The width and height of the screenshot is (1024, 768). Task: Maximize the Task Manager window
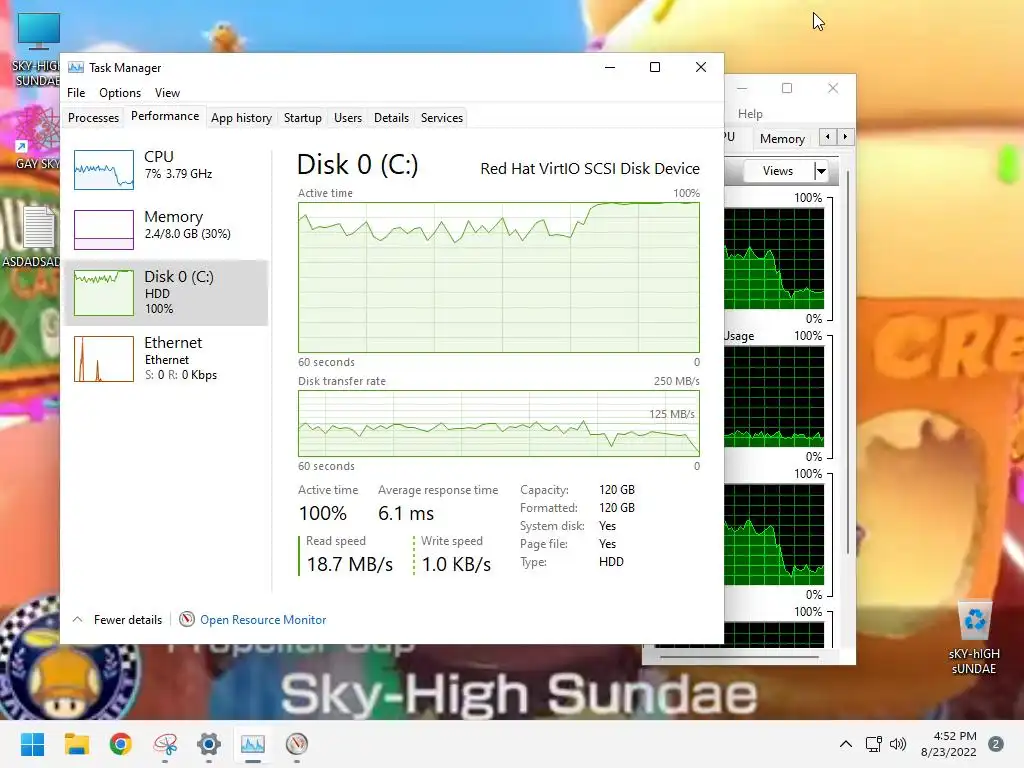pos(654,67)
